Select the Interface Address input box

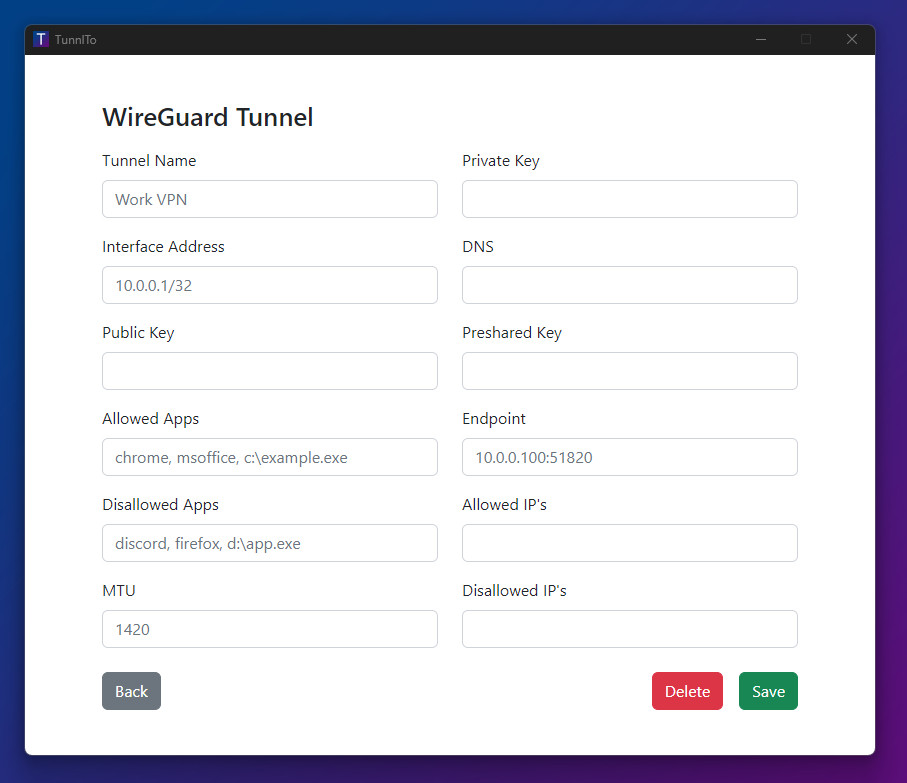coord(270,285)
